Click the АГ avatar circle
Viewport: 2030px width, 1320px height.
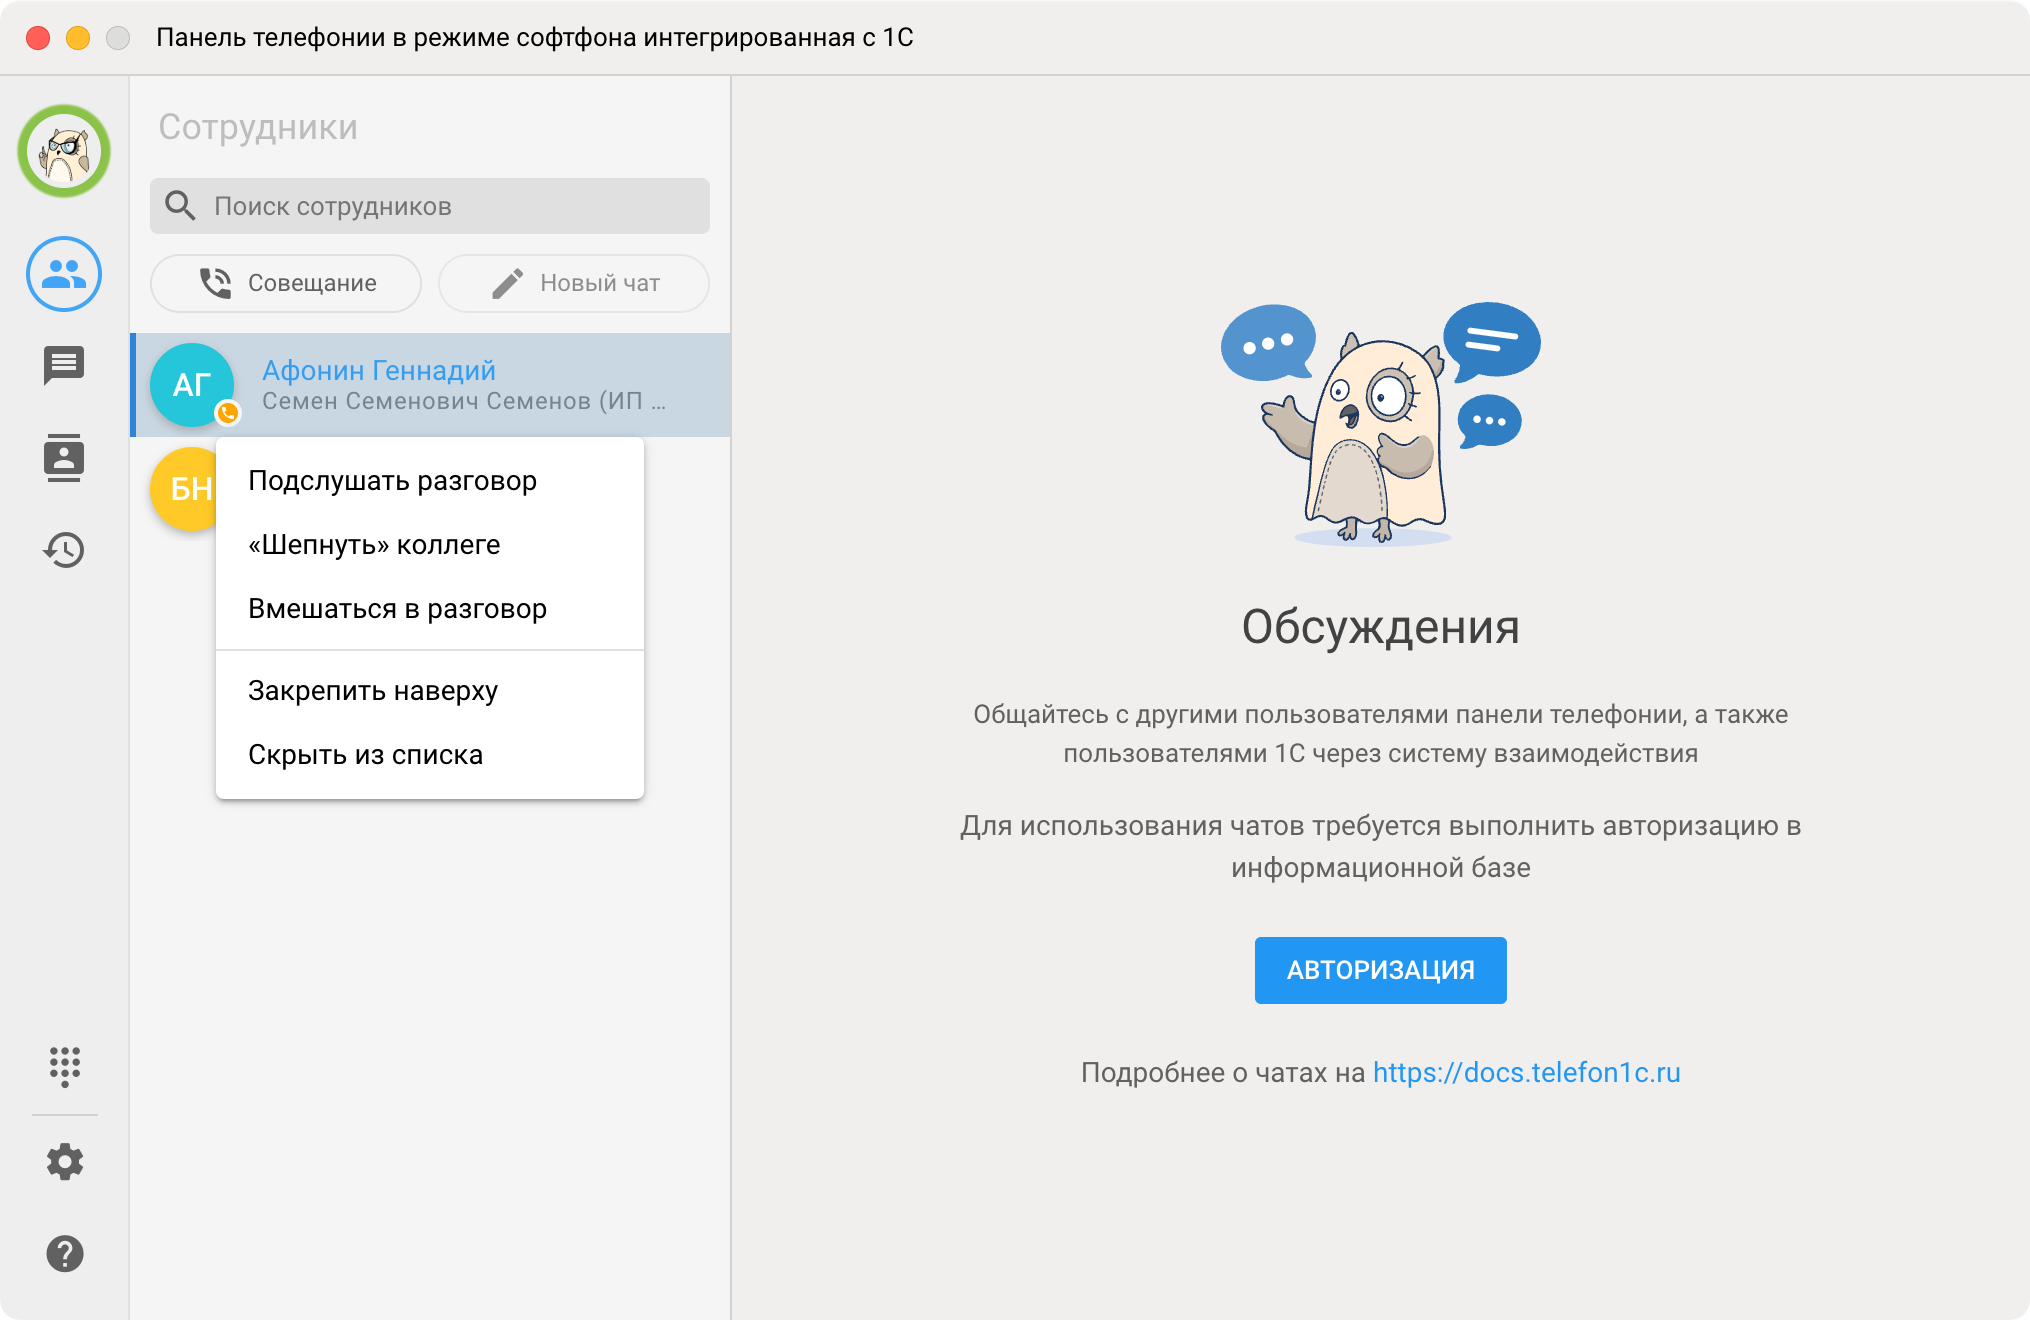tap(192, 385)
